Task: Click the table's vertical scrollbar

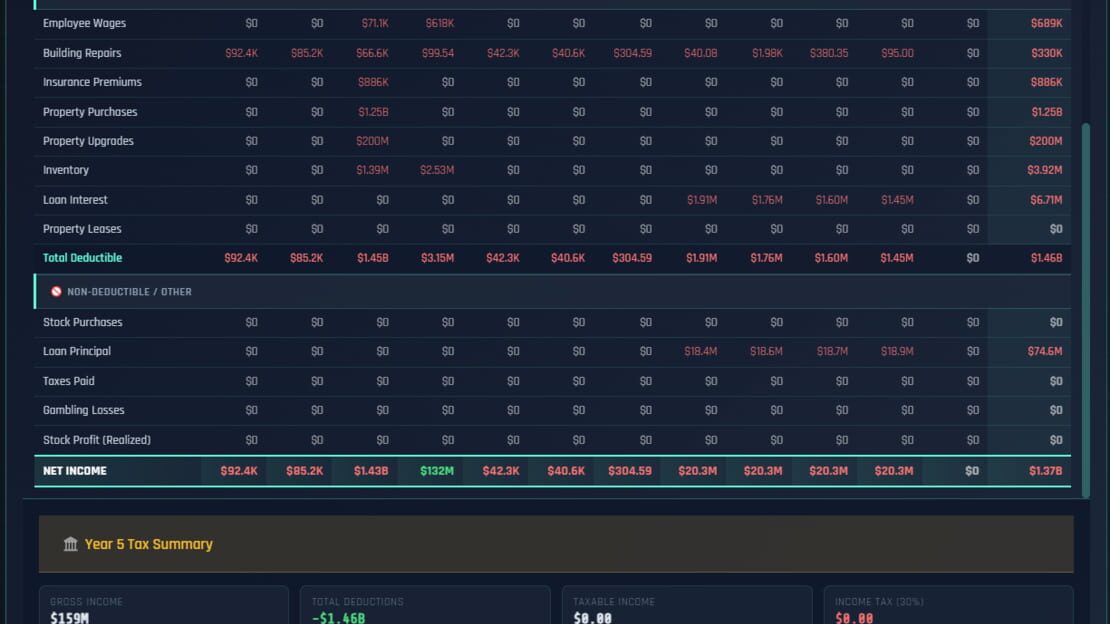Action: click(x=1086, y=310)
